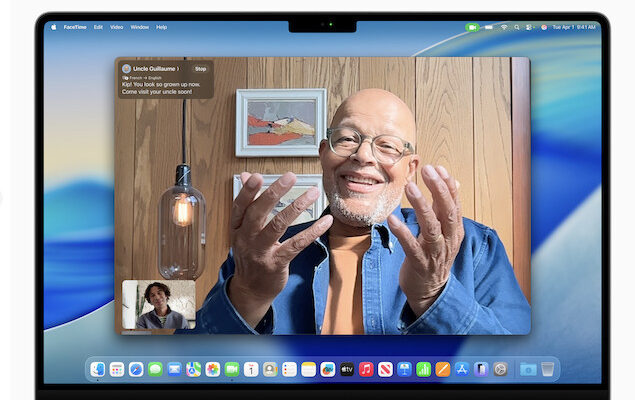The height and width of the screenshot is (400, 635).
Task: Open Maps app in the Dock
Action: click(194, 369)
